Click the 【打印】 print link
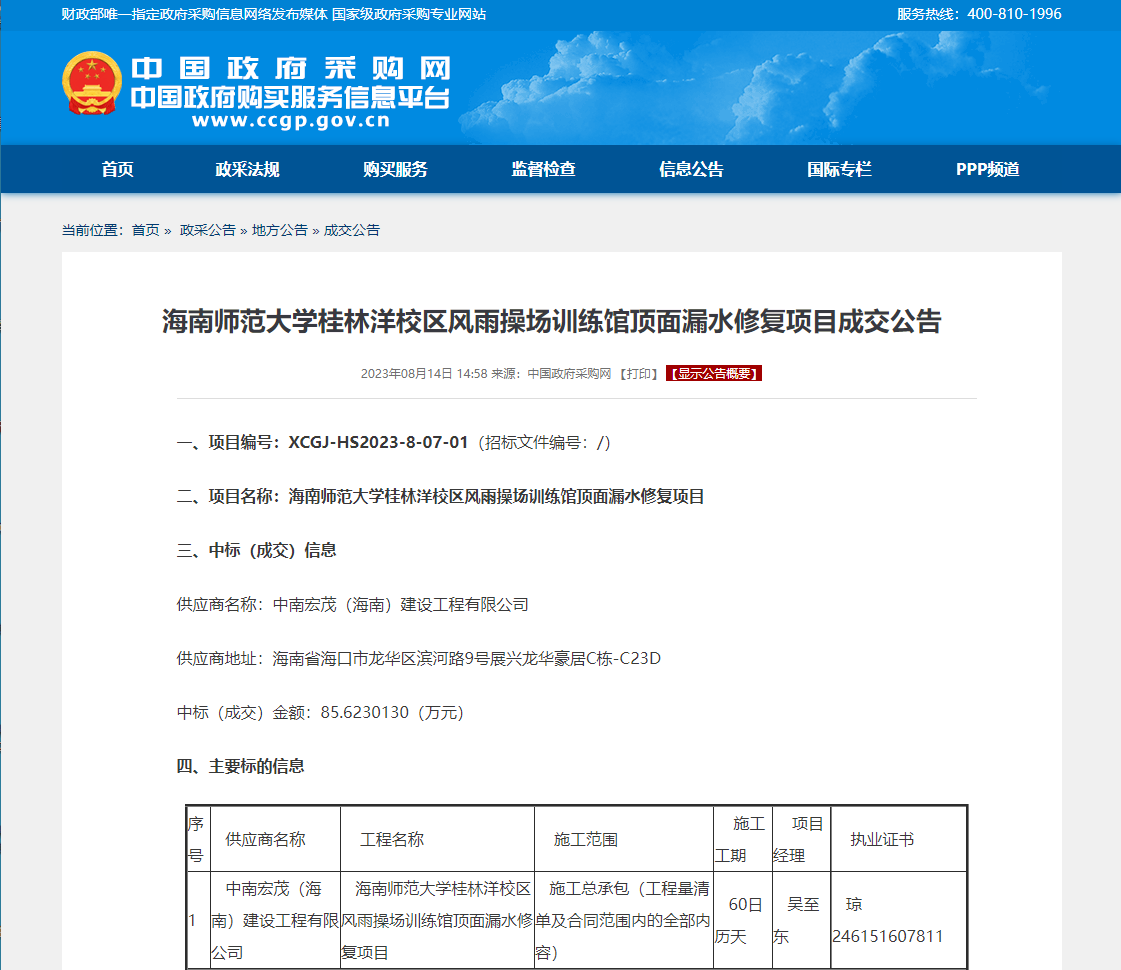Image resolution: width=1121 pixels, height=970 pixels. [x=638, y=374]
